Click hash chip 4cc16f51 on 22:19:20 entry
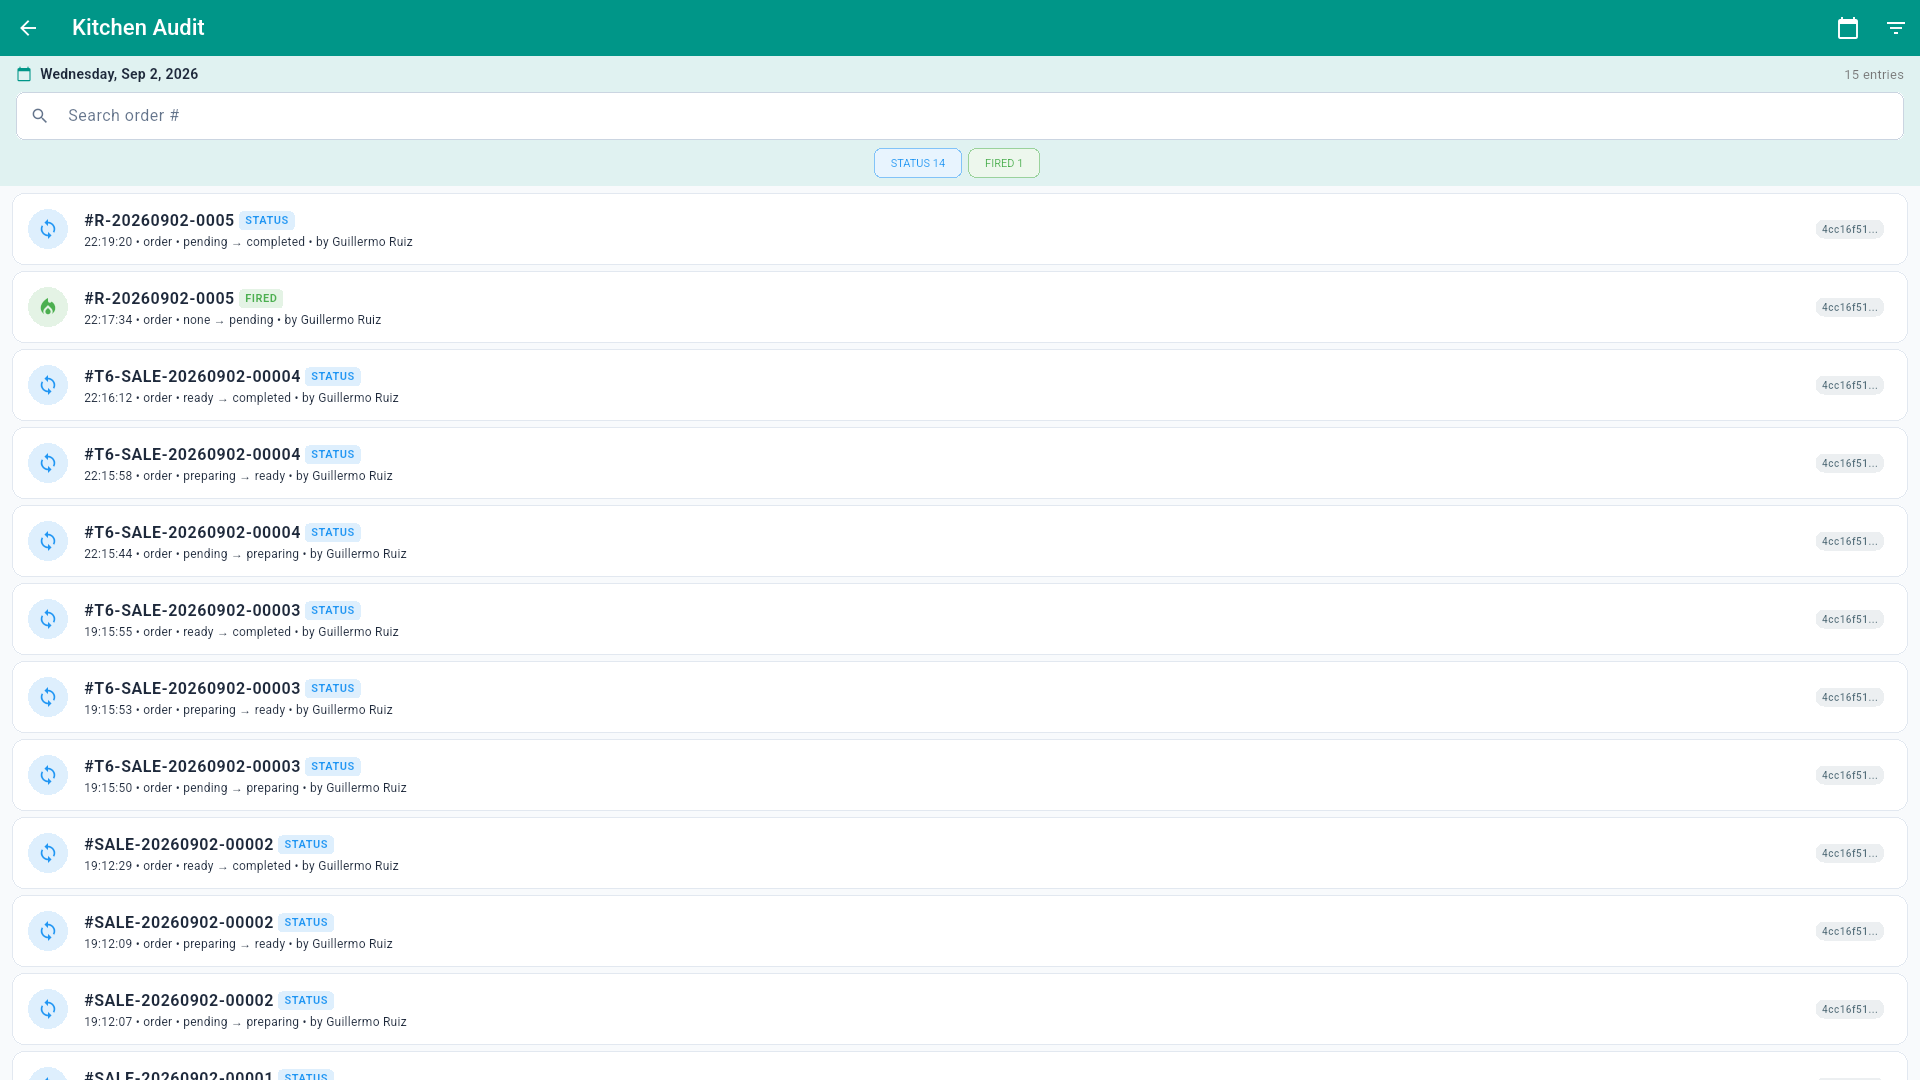This screenshot has height=1080, width=1920. [1850, 229]
